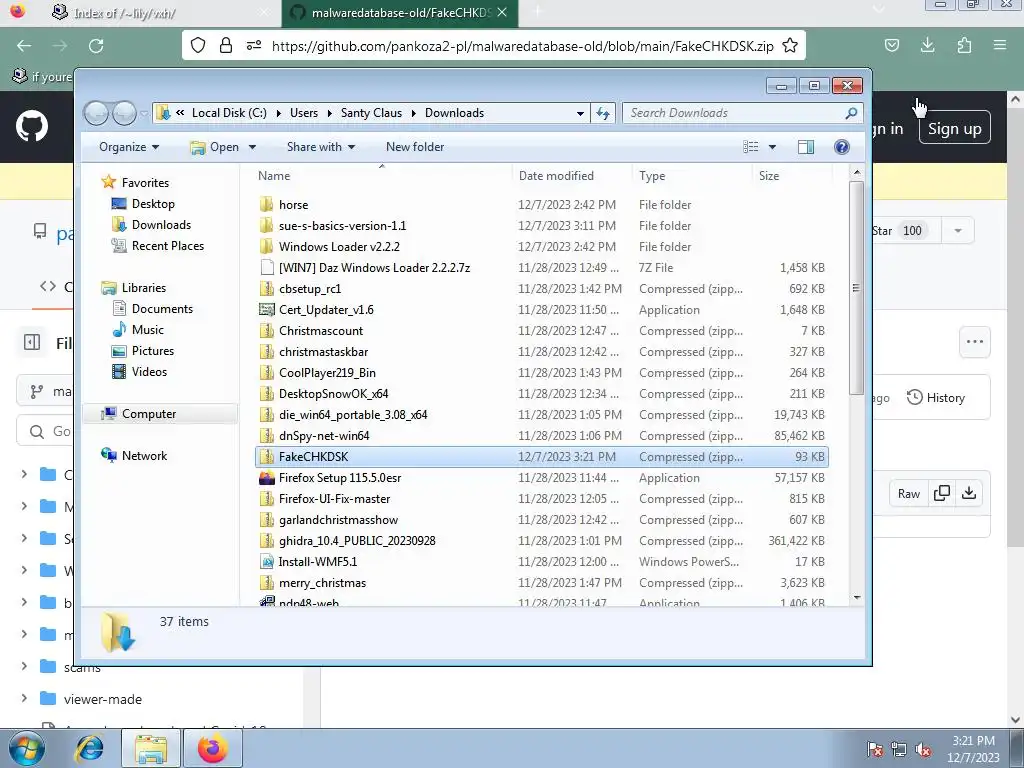
Task: Click the GitHub Sign up button
Action: (954, 129)
